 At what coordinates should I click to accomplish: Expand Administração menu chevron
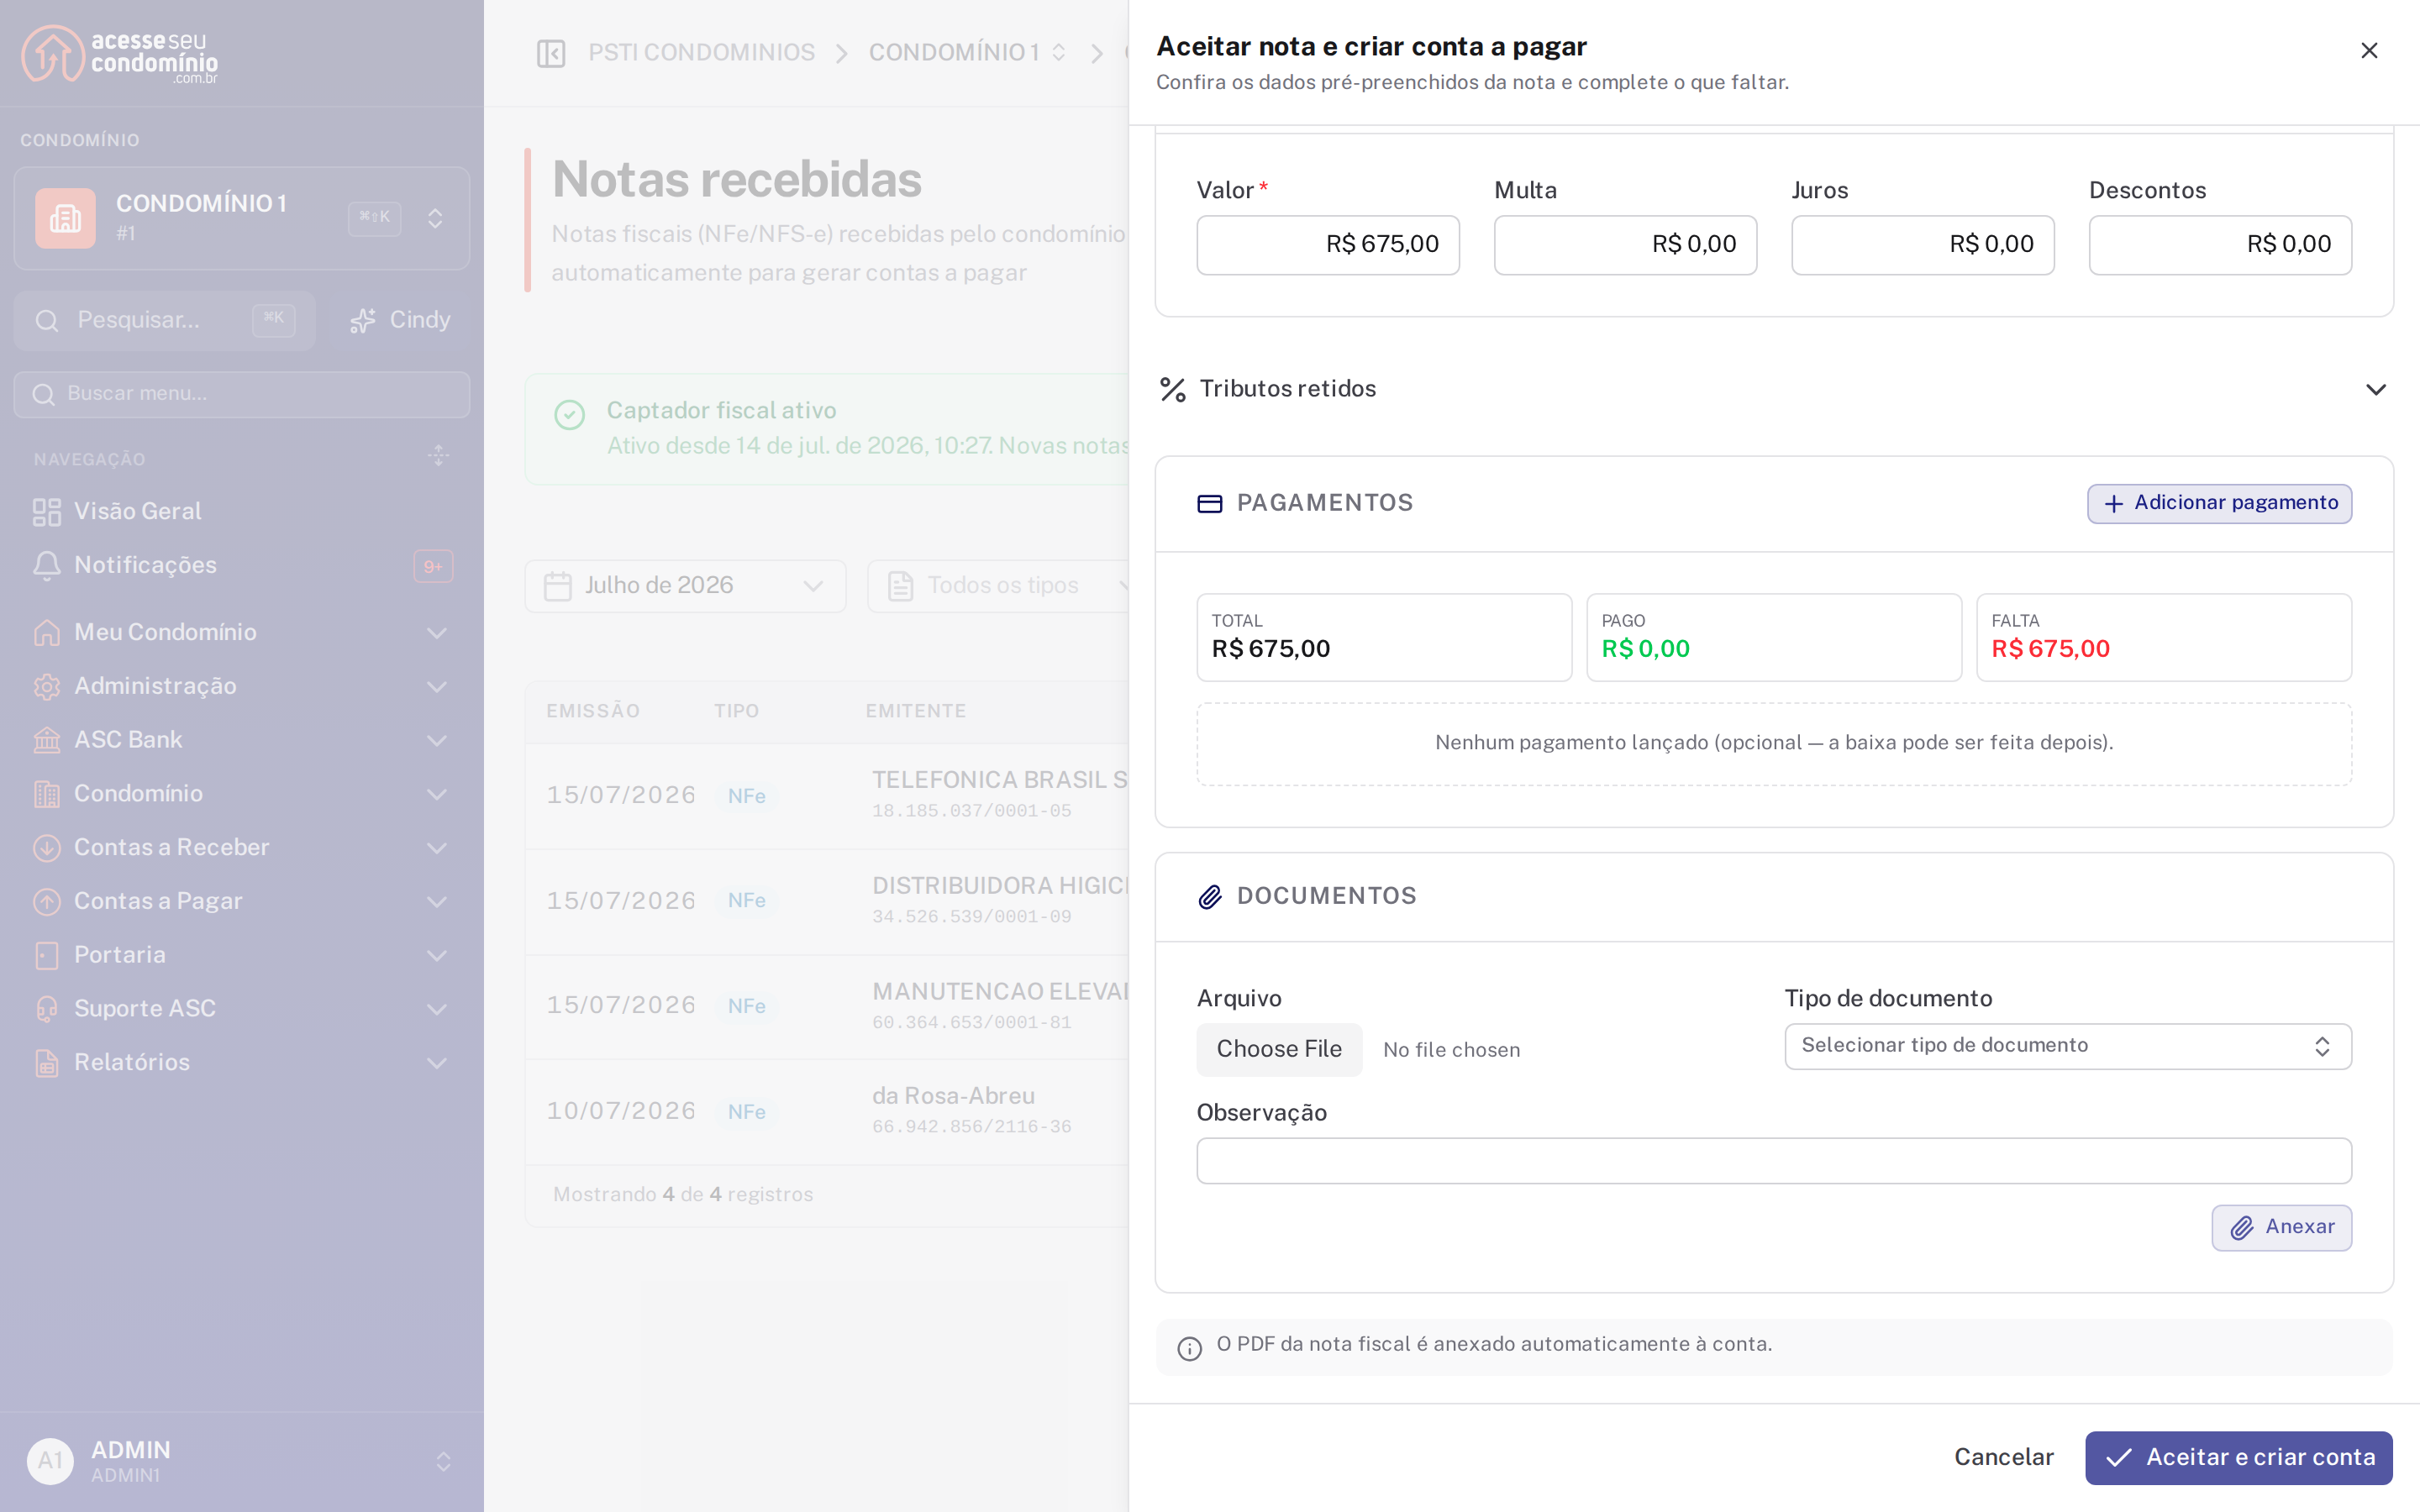437,686
